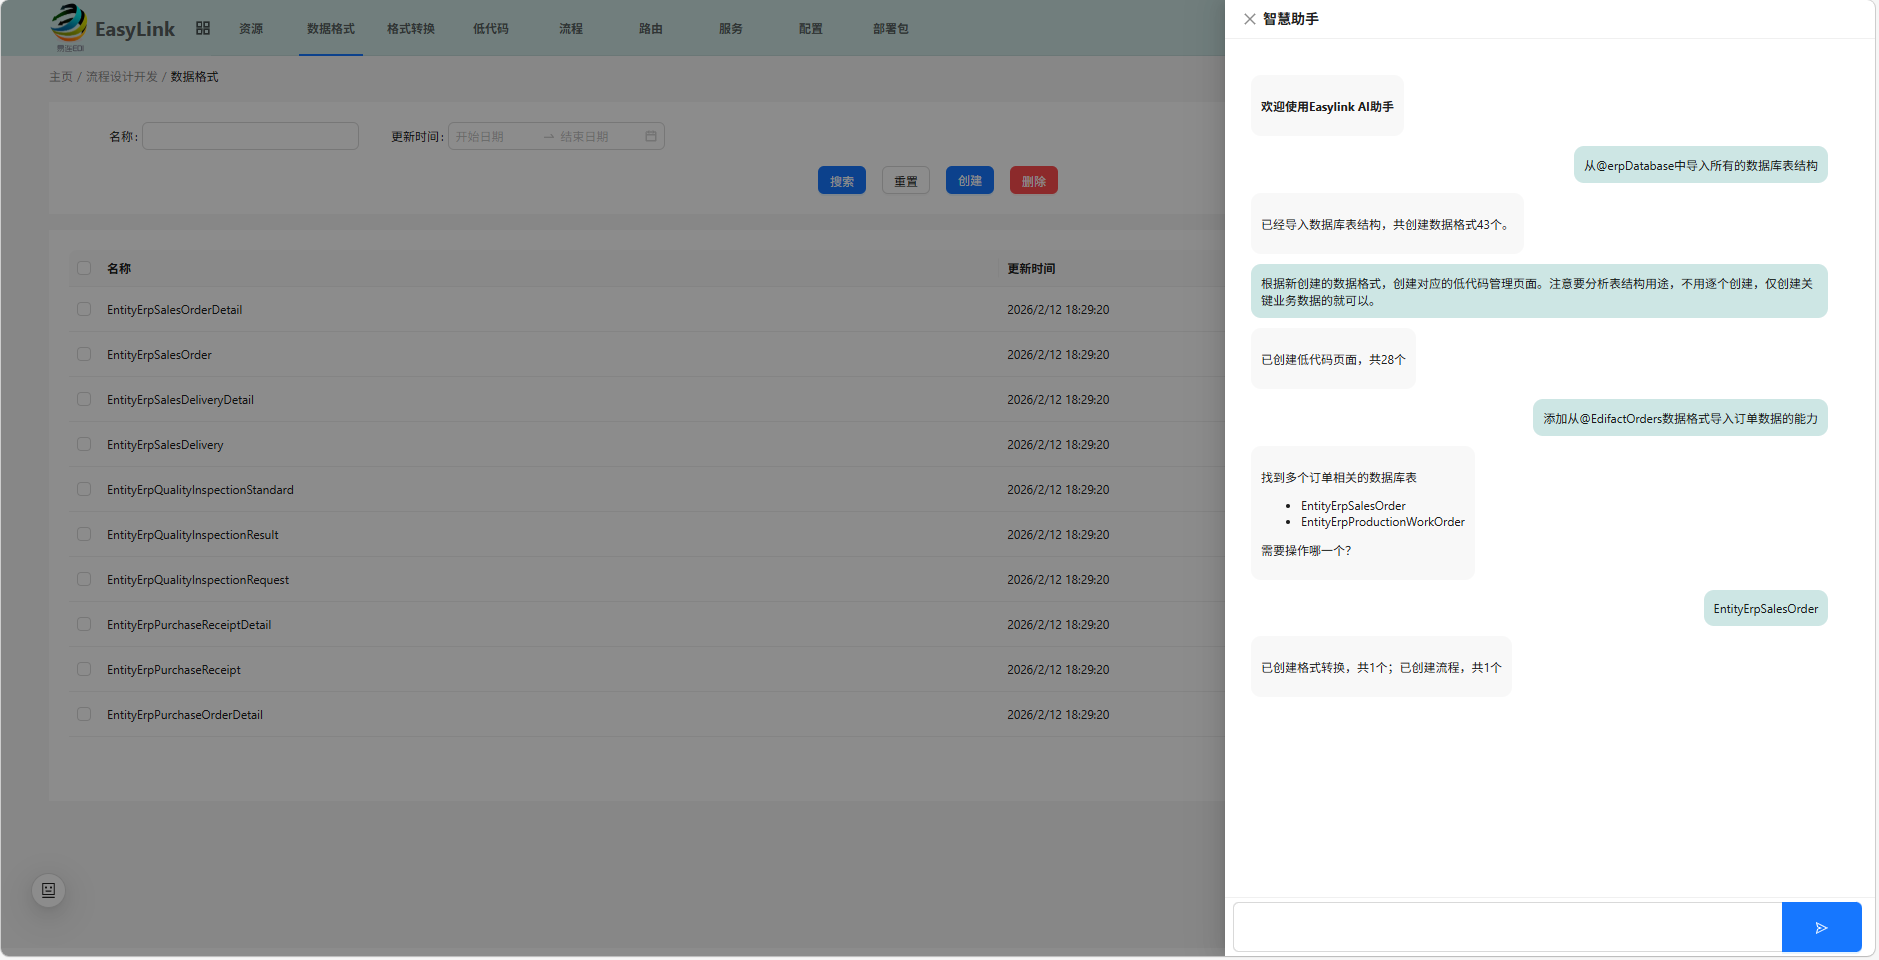This screenshot has width=1879, height=960.
Task: Click the 重置 button
Action: tap(906, 181)
